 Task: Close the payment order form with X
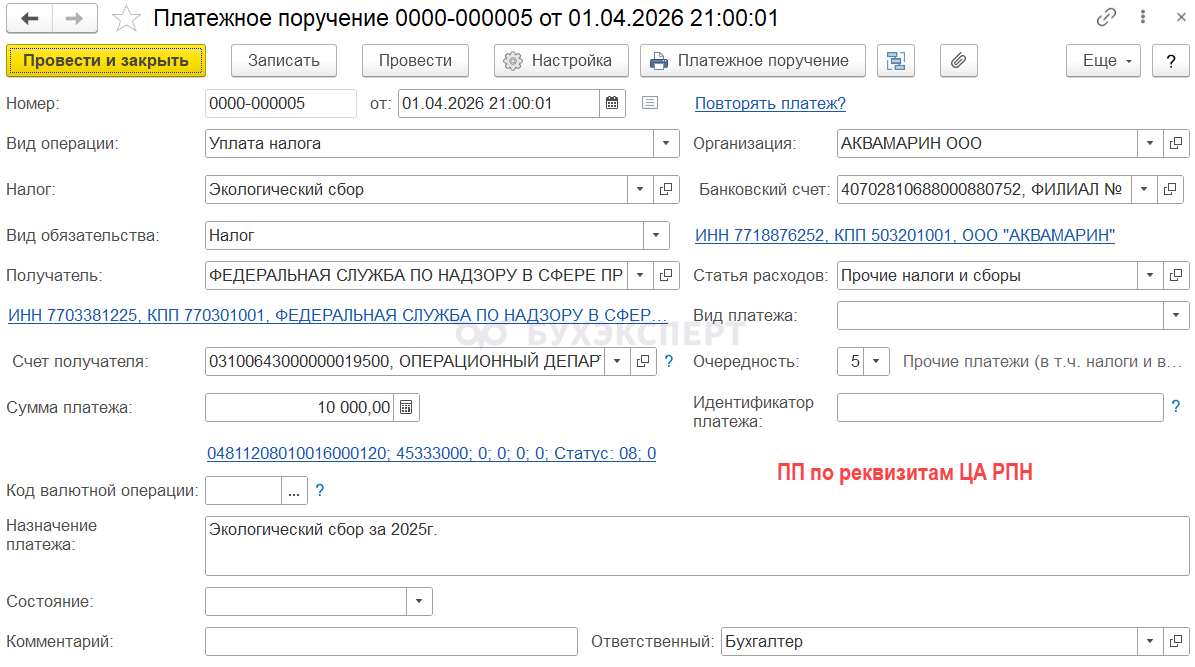1181,17
